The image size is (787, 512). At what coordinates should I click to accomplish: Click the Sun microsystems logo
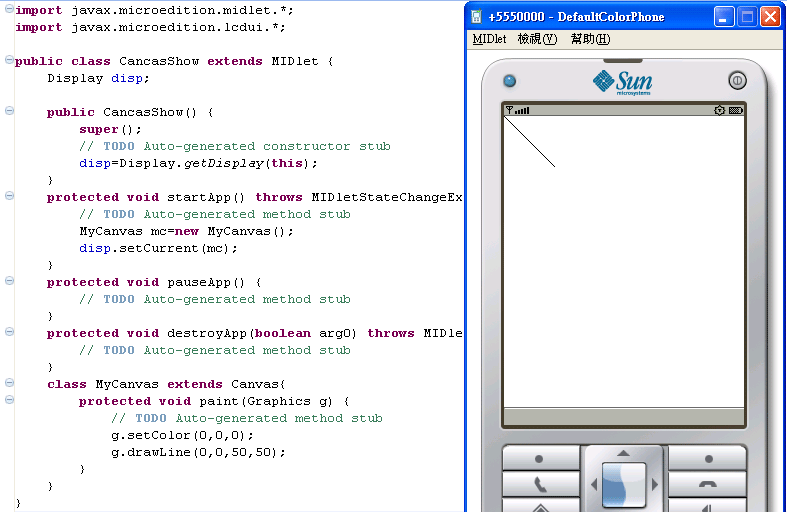[x=622, y=83]
